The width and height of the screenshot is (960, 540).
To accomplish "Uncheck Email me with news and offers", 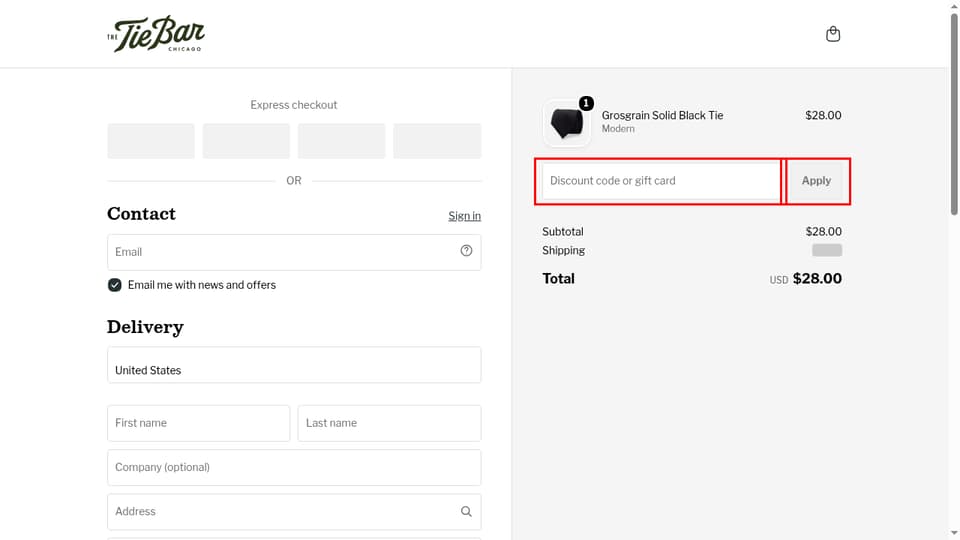I will (114, 285).
